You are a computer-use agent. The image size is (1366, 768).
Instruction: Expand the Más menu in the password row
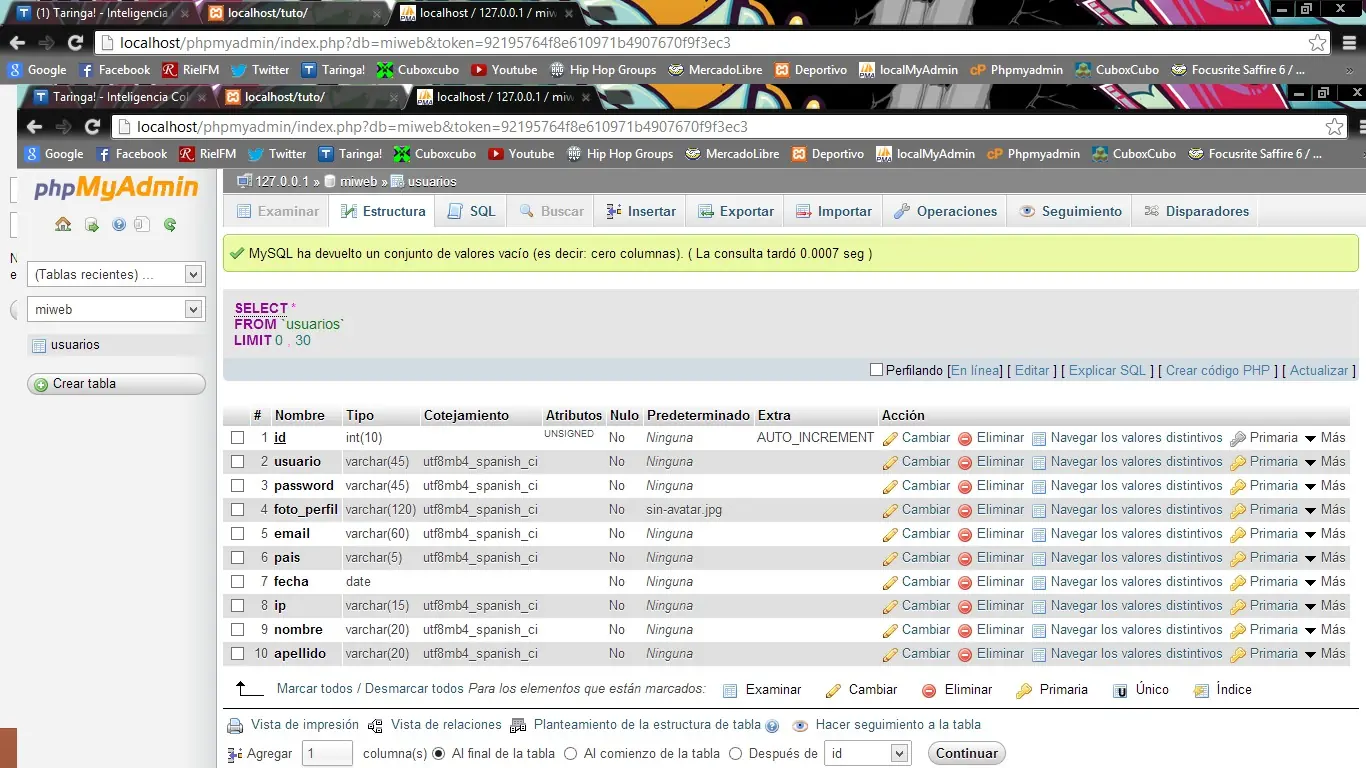tap(1325, 486)
